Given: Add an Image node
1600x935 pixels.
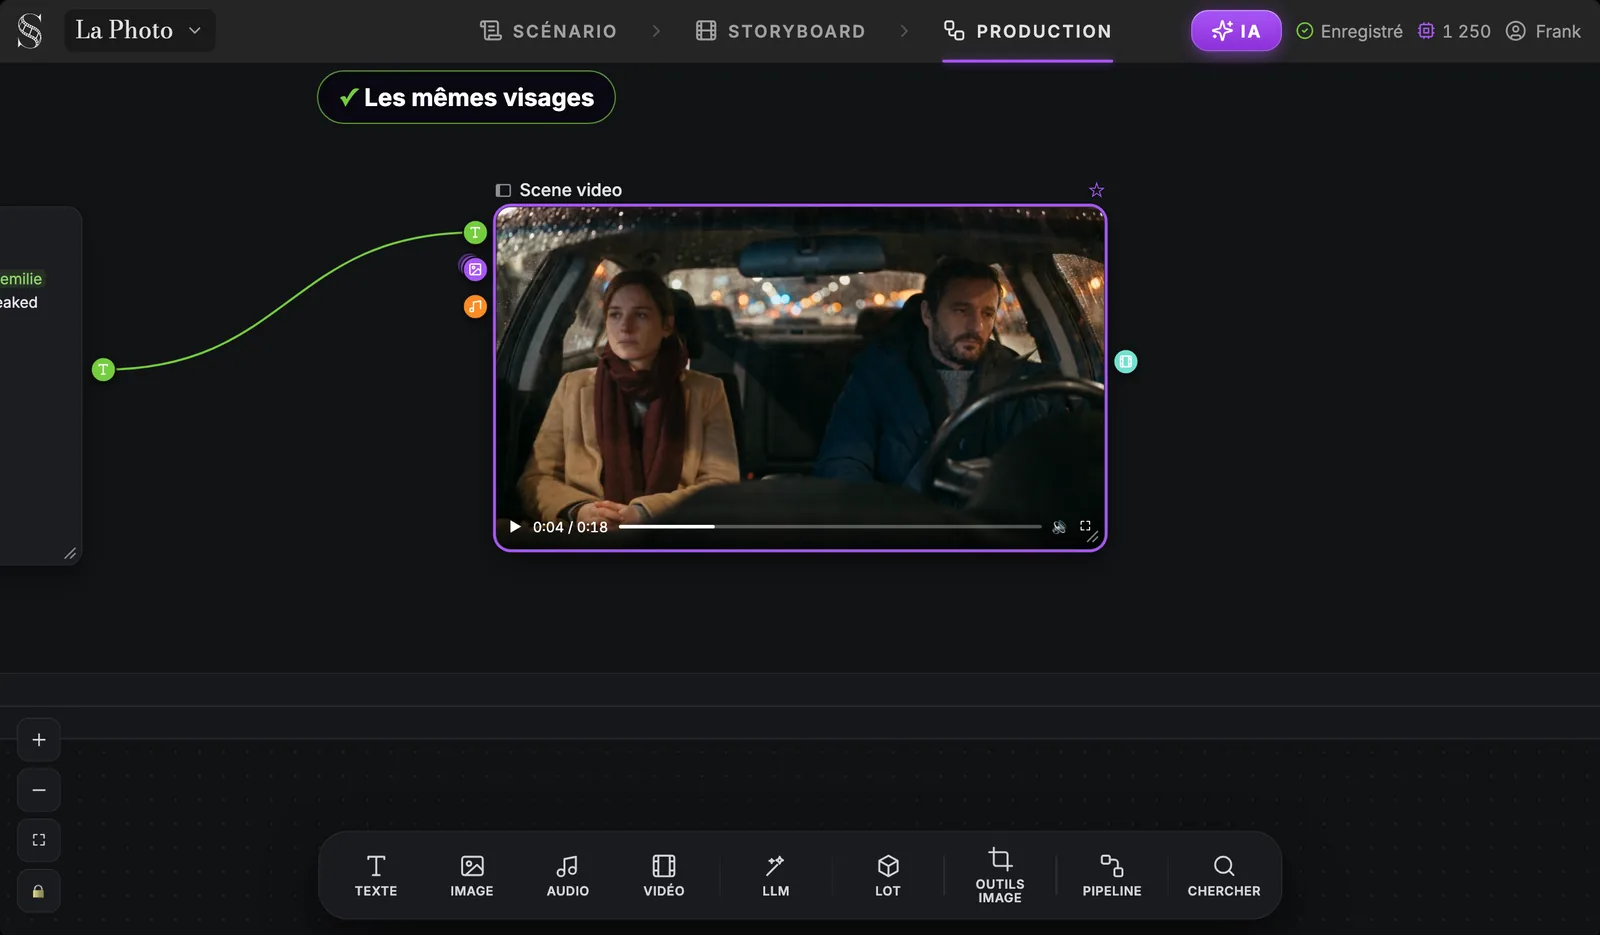Looking at the screenshot, I should pyautogui.click(x=472, y=875).
